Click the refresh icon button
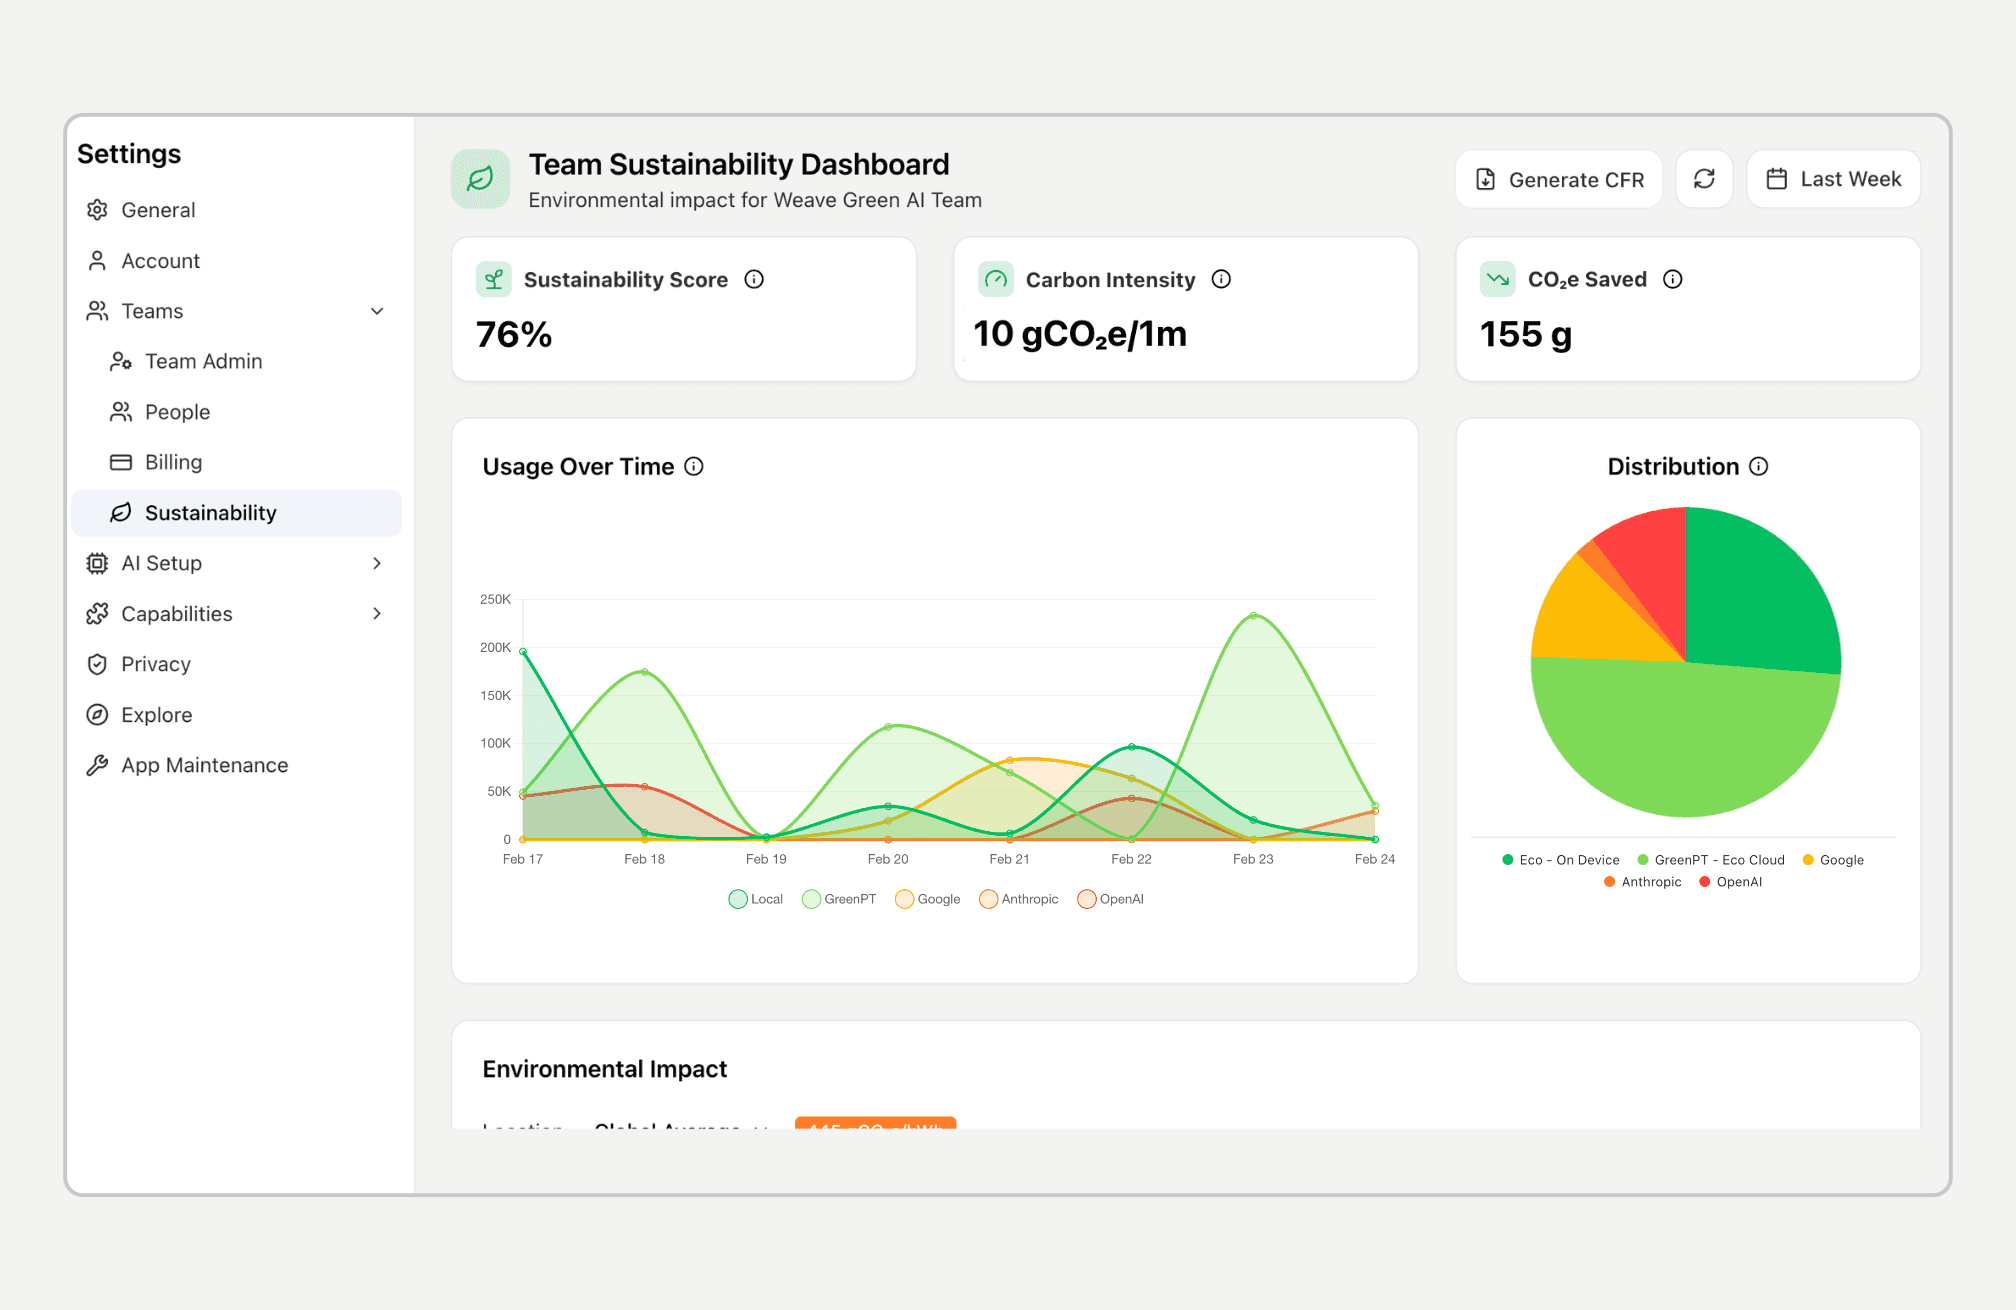 point(1704,179)
